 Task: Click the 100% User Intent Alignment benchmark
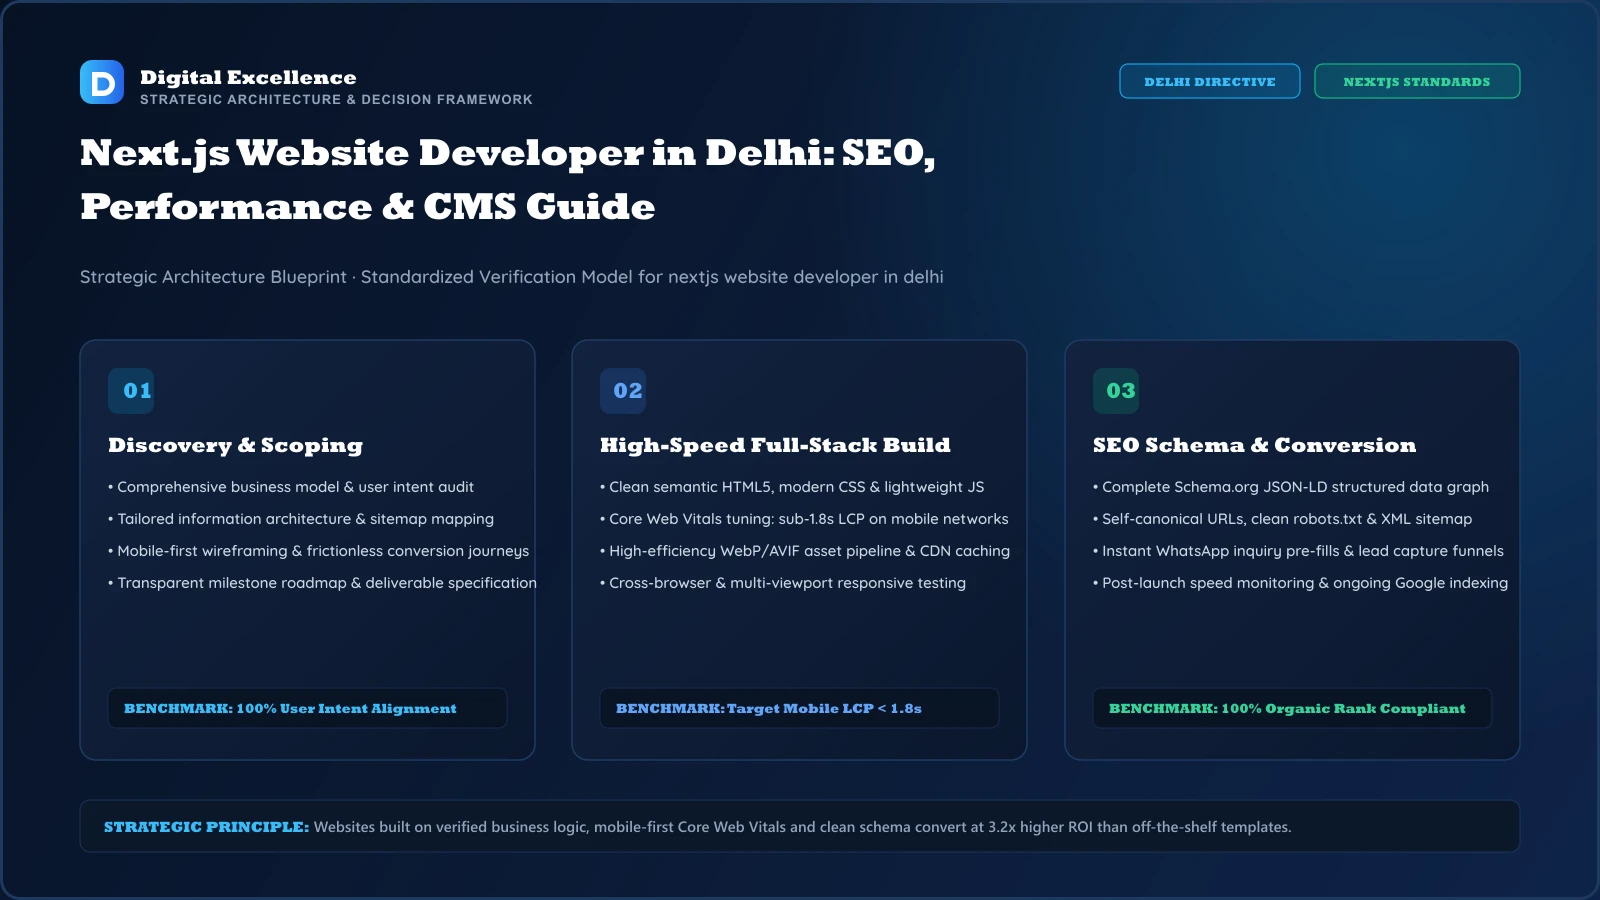point(307,708)
